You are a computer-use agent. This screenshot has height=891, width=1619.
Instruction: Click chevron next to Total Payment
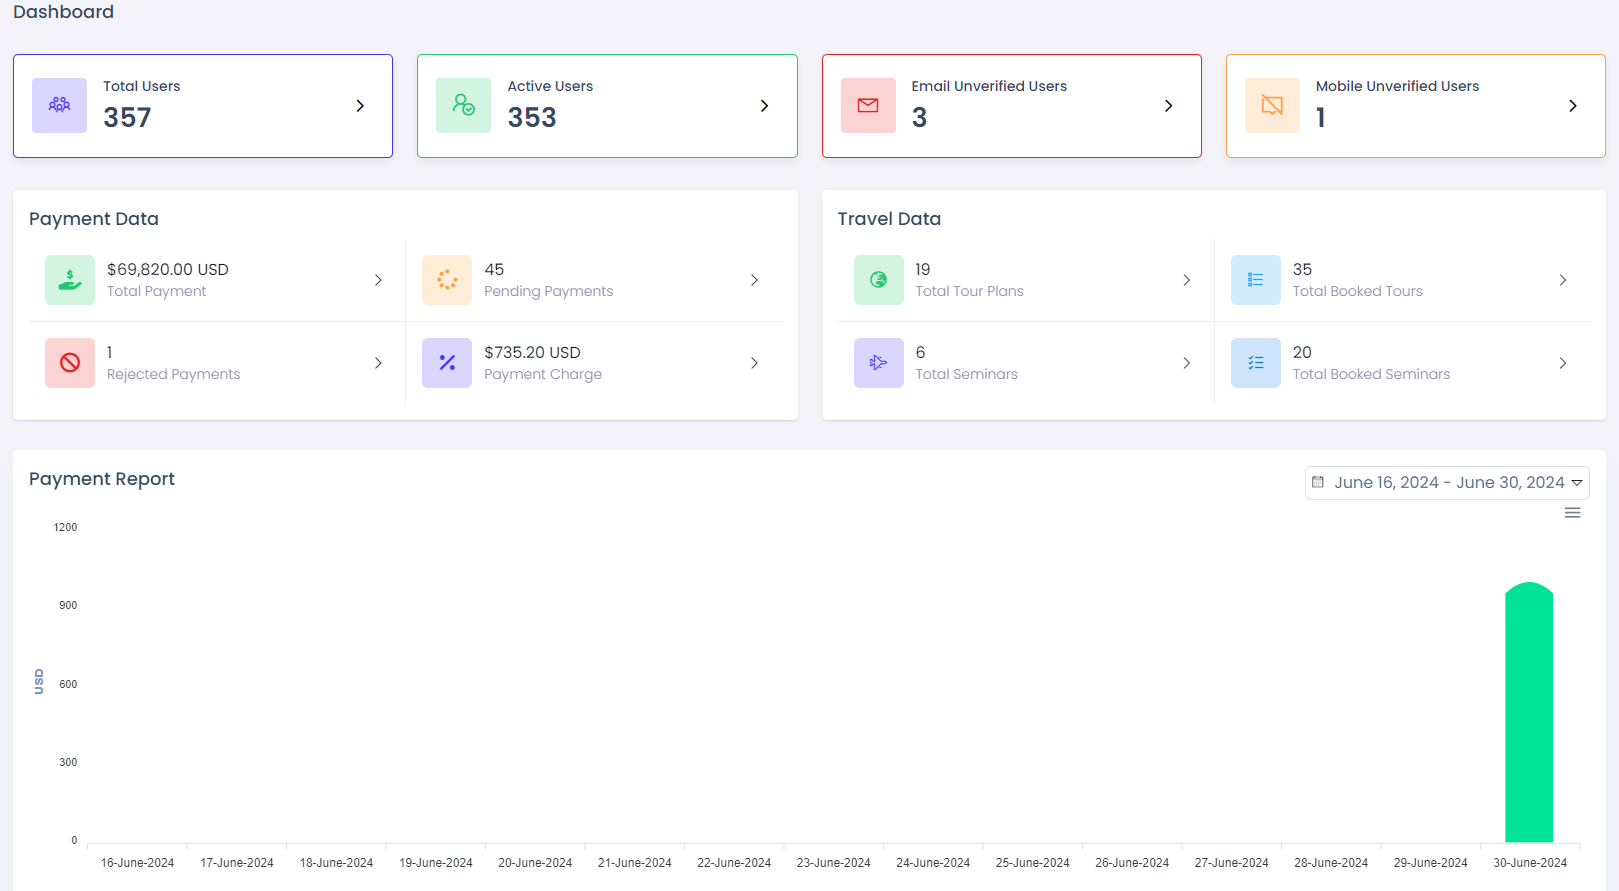point(378,280)
